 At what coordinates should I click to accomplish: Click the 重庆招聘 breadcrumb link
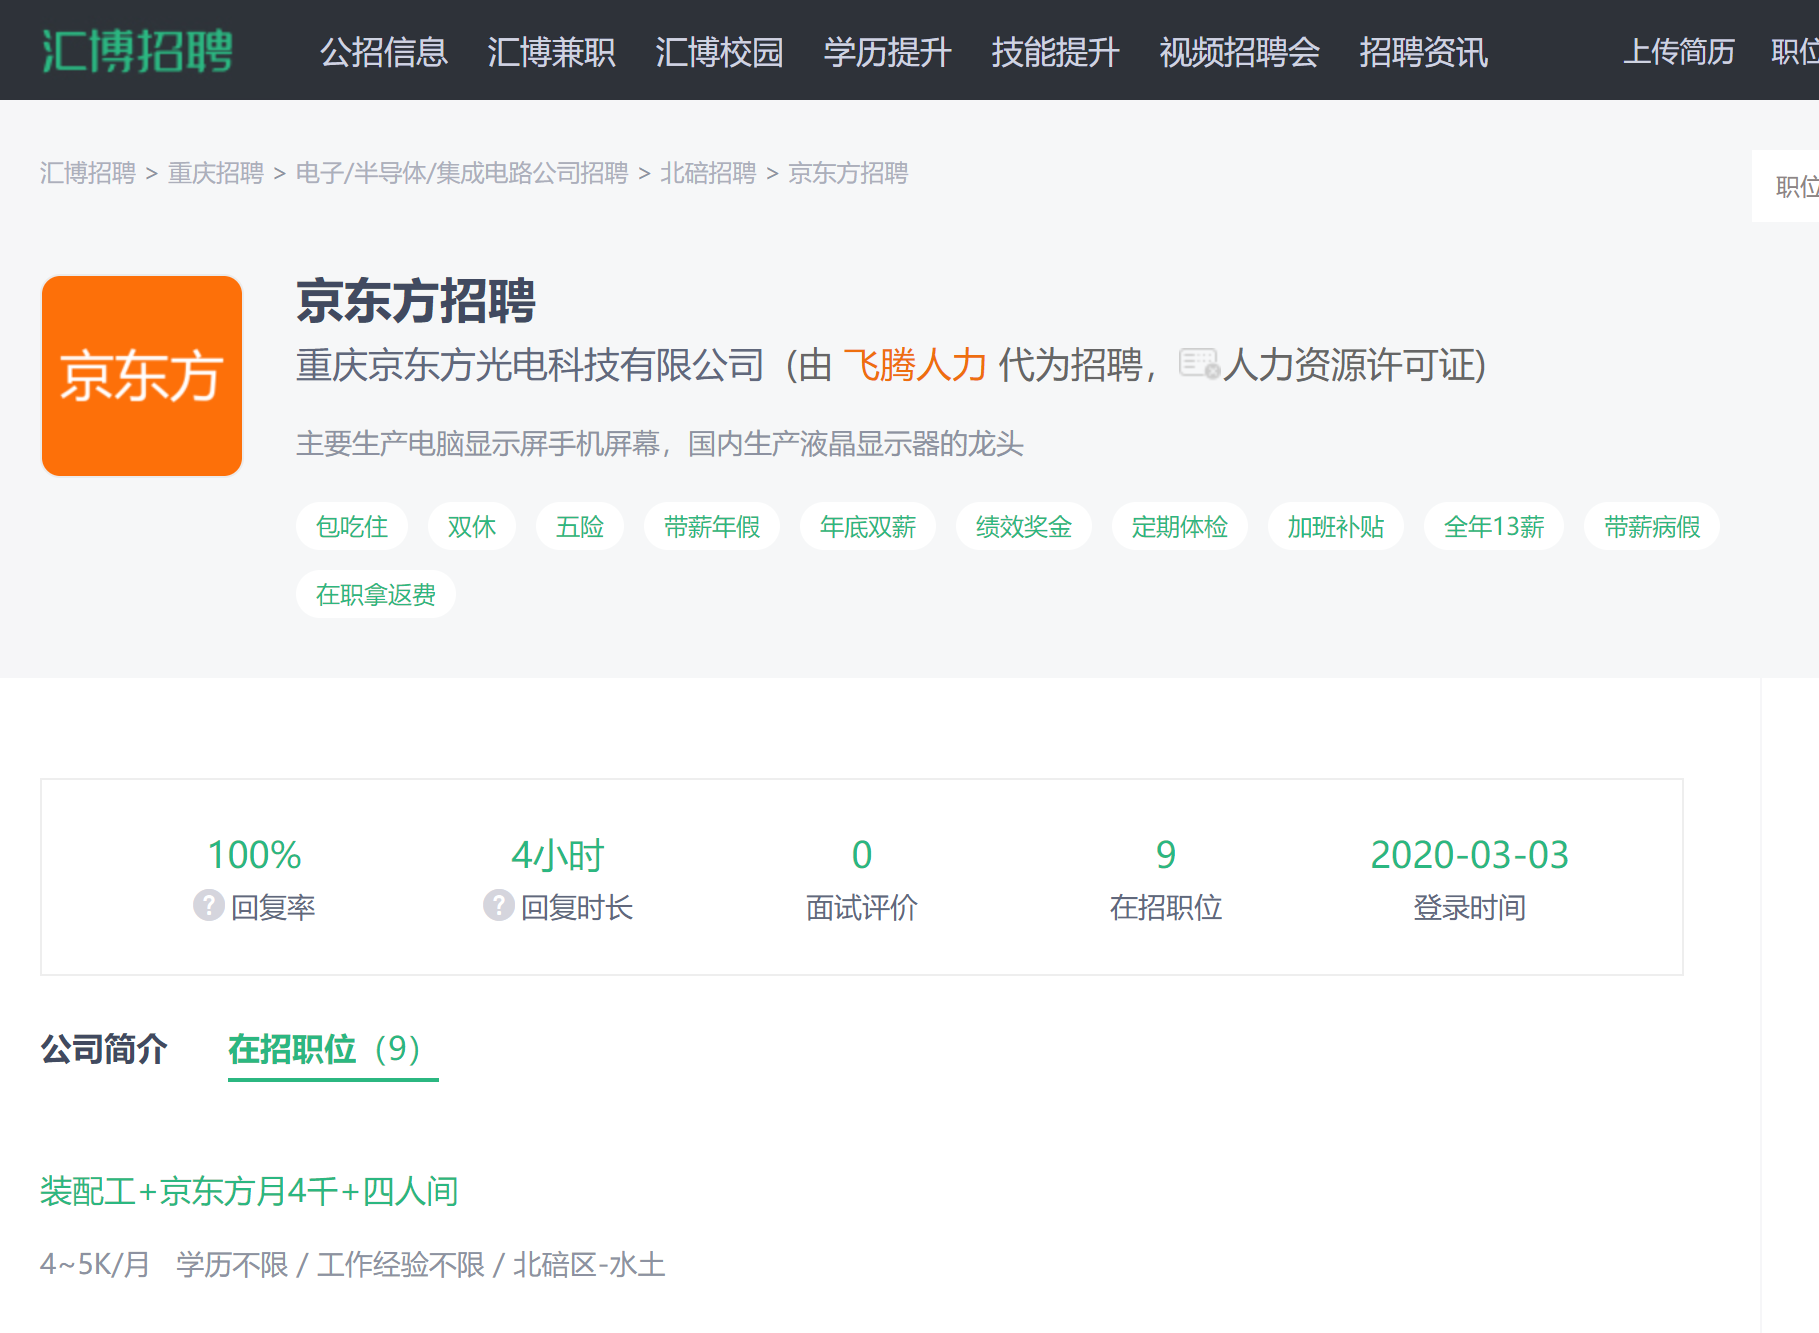click(216, 173)
